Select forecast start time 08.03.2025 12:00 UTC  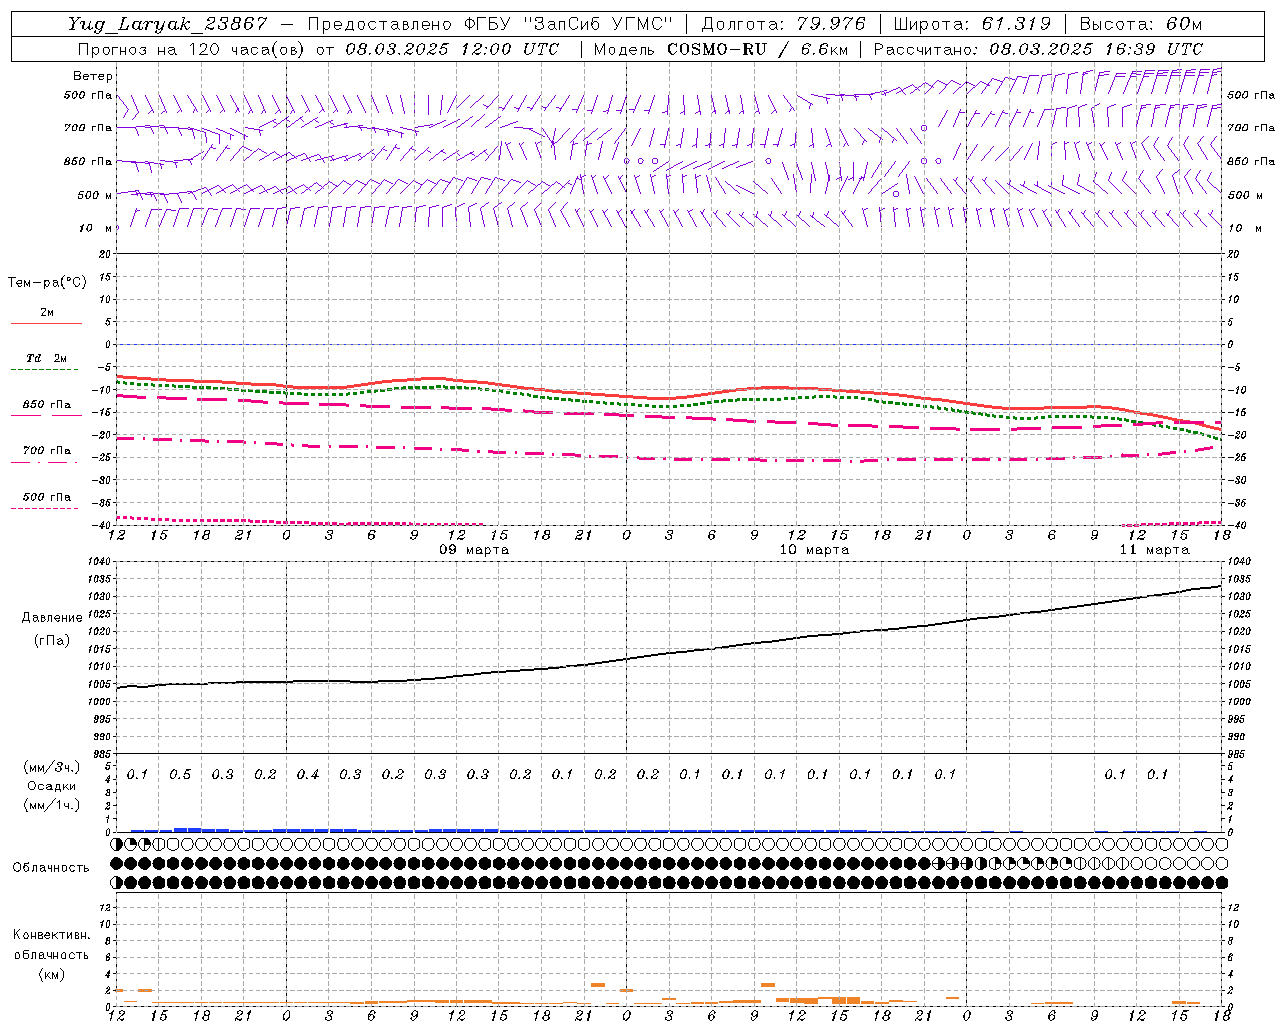452,49
